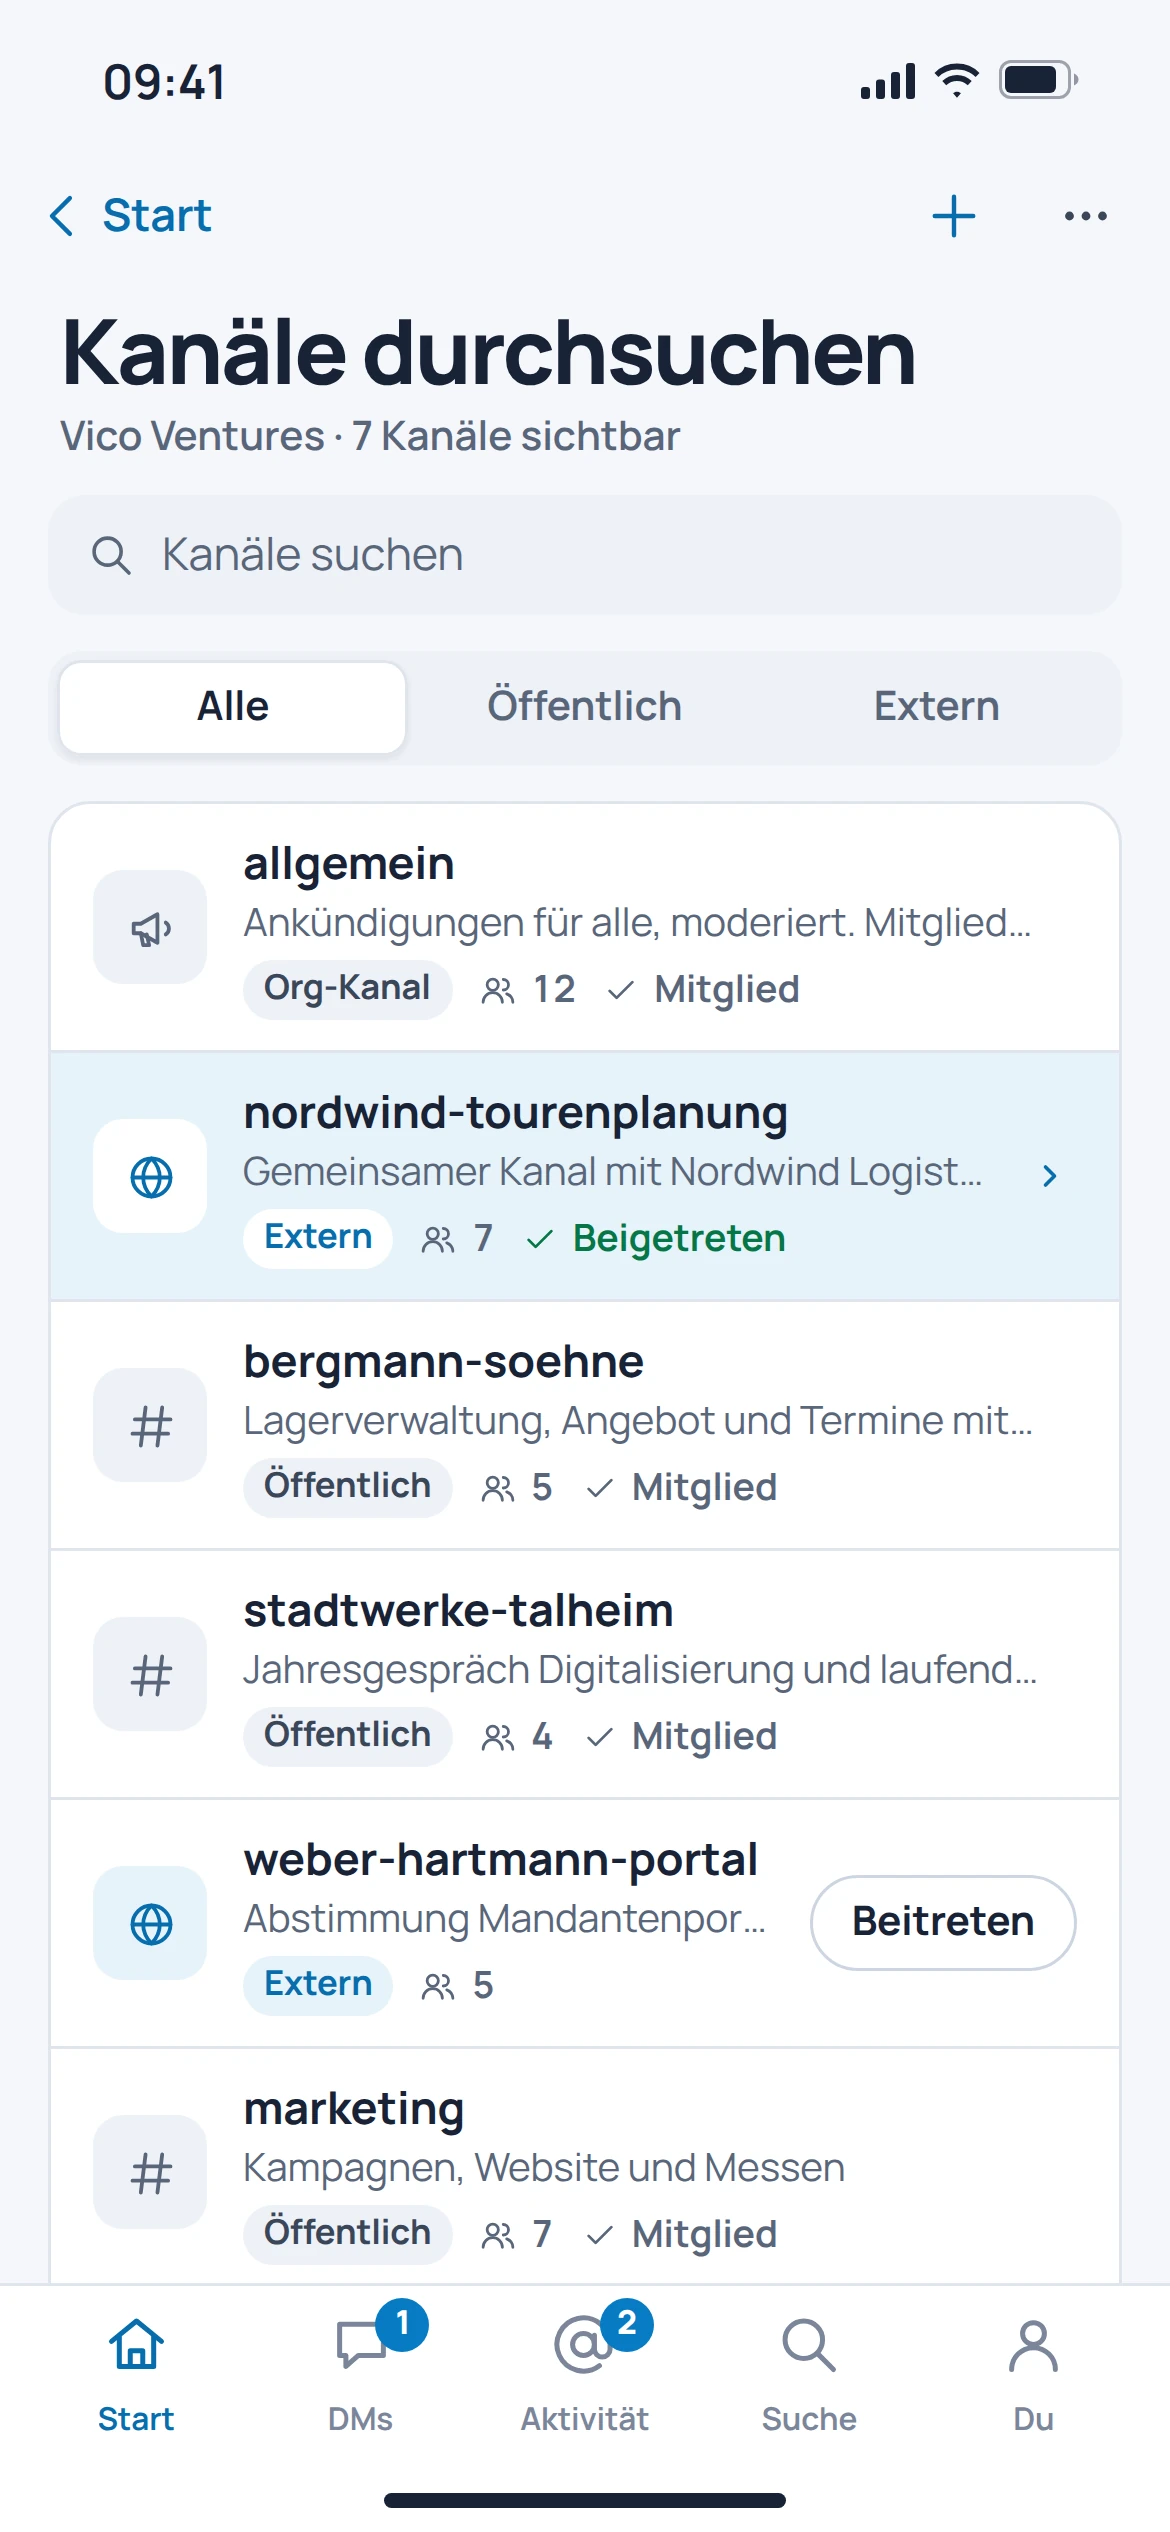This screenshot has height=2532, width=1170.
Task: Open the nordwind-tourenplanung channel
Action: 585,1176
